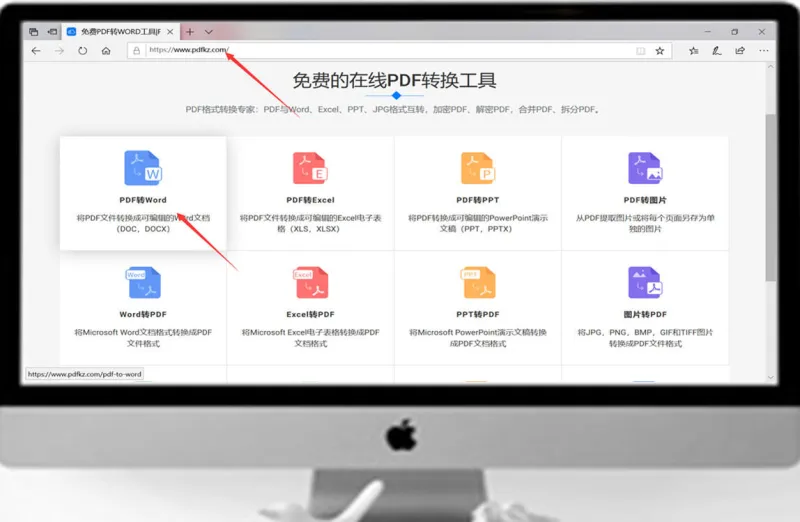Select the PDF转图片 purple icon
This screenshot has width=800, height=522.
point(645,168)
